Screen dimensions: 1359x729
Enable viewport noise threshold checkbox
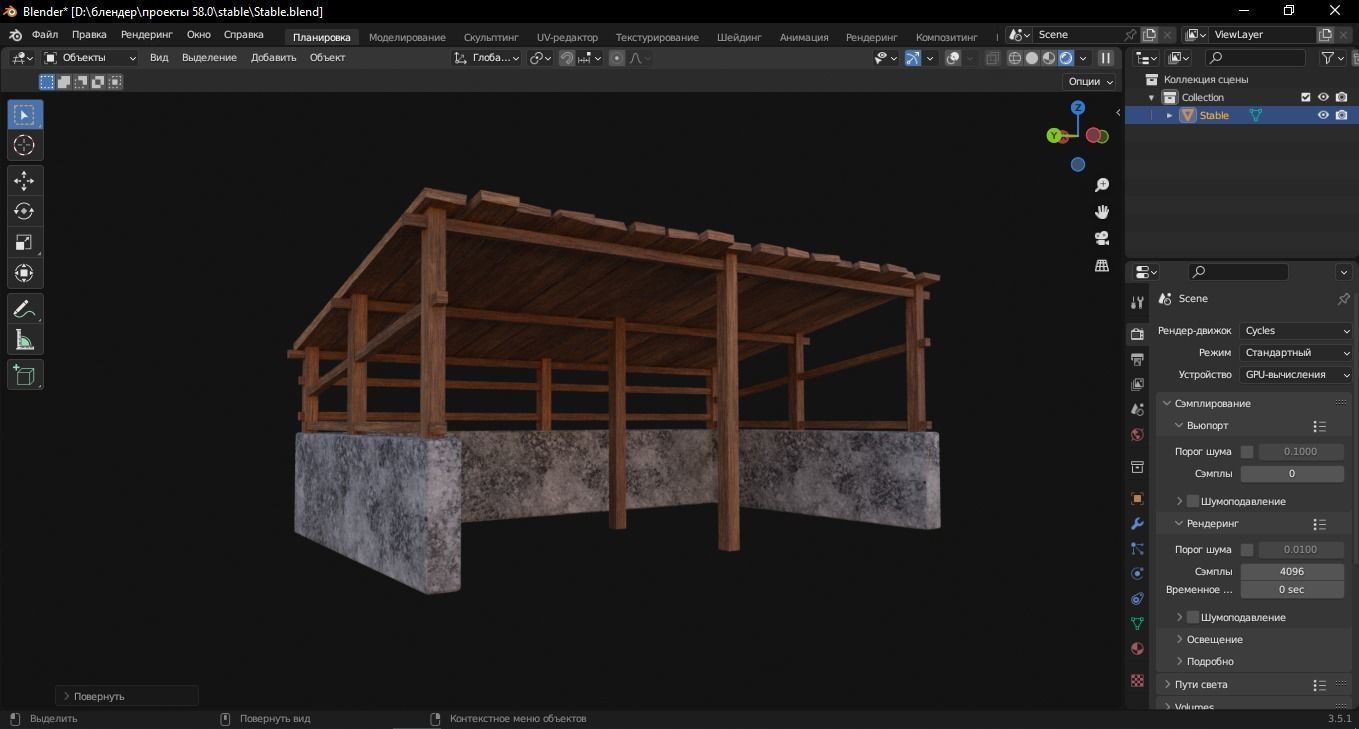pos(1247,451)
